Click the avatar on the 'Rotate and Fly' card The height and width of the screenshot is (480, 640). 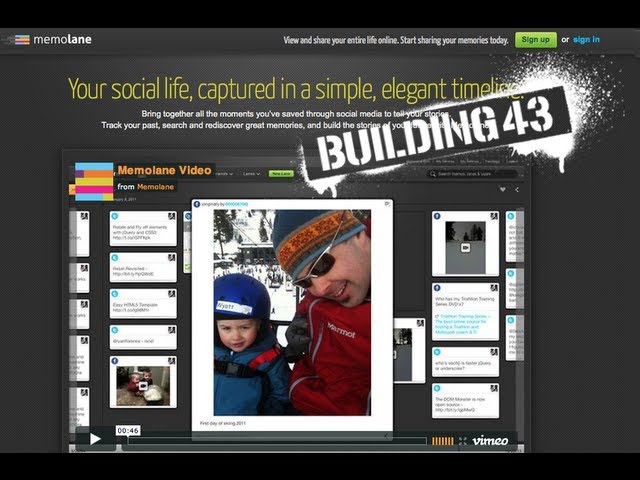(172, 216)
